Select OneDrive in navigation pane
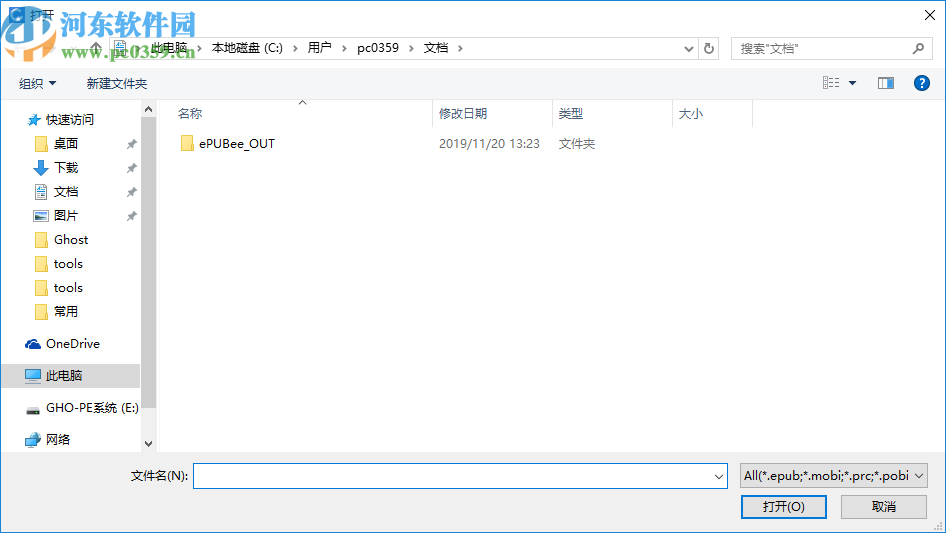The height and width of the screenshot is (533, 946). 73,343
